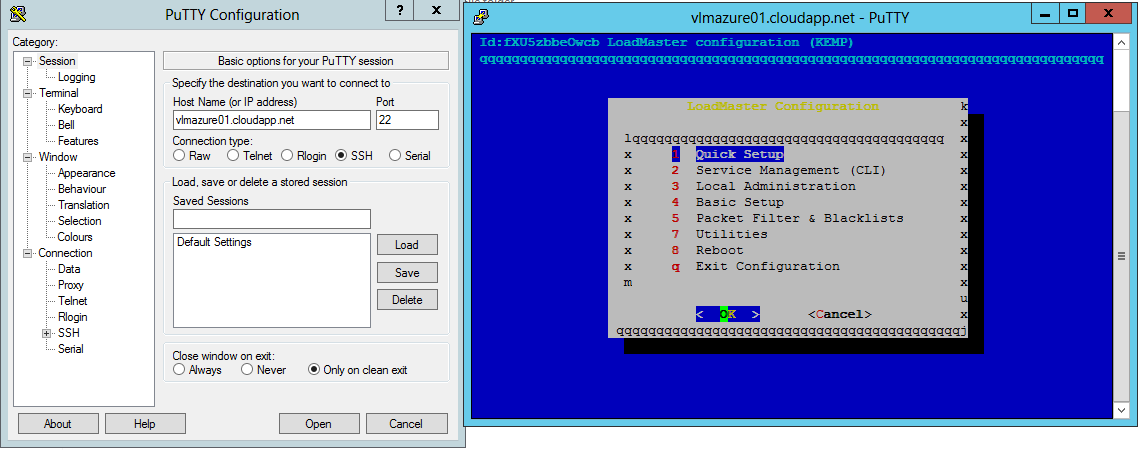Select the Connection category
1140x450 pixels.
click(65, 253)
